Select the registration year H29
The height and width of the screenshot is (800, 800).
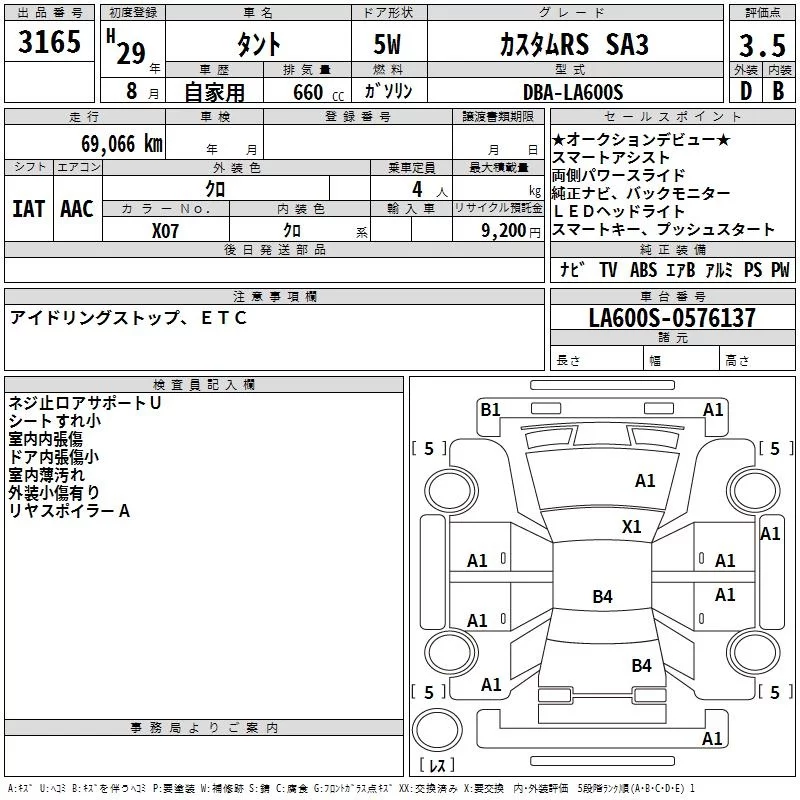[x=126, y=47]
